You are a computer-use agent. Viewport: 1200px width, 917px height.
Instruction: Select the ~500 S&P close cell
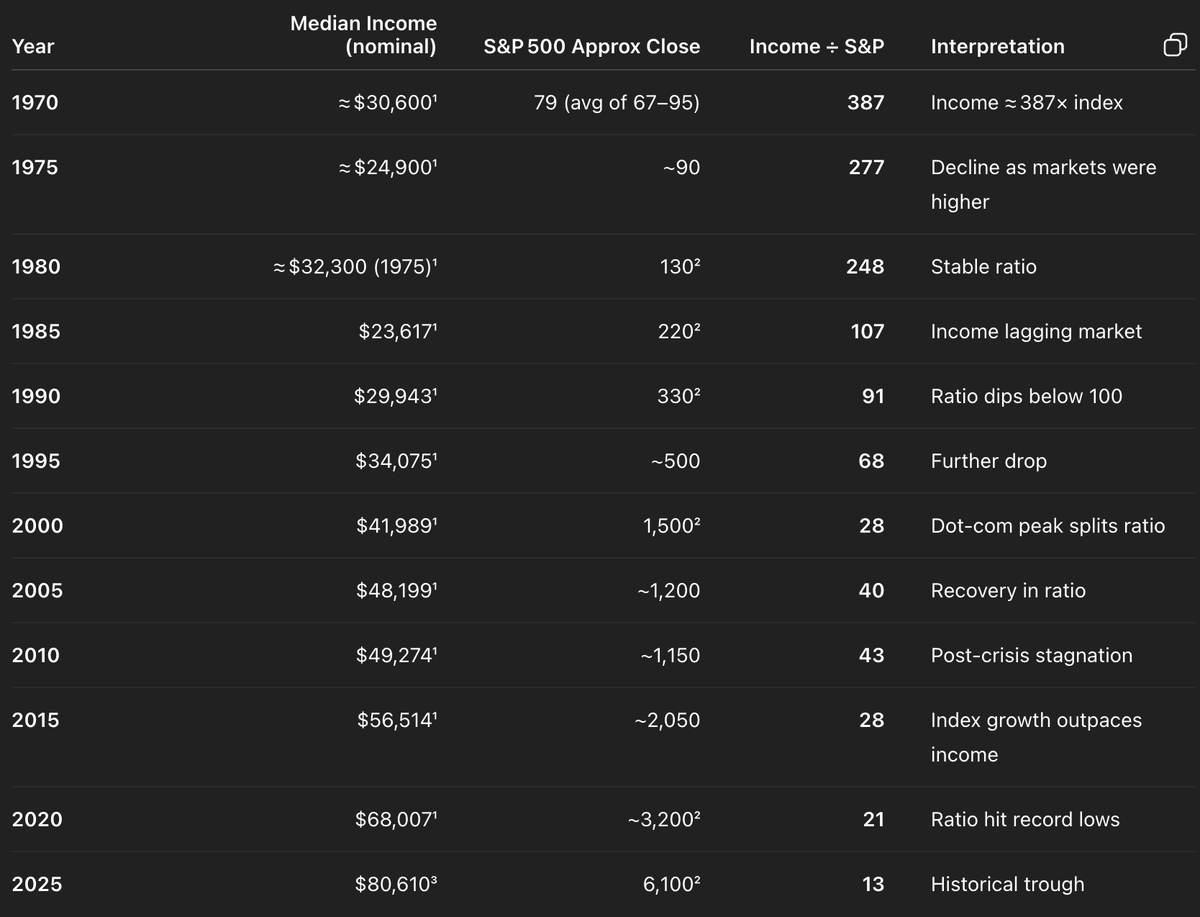(676, 461)
